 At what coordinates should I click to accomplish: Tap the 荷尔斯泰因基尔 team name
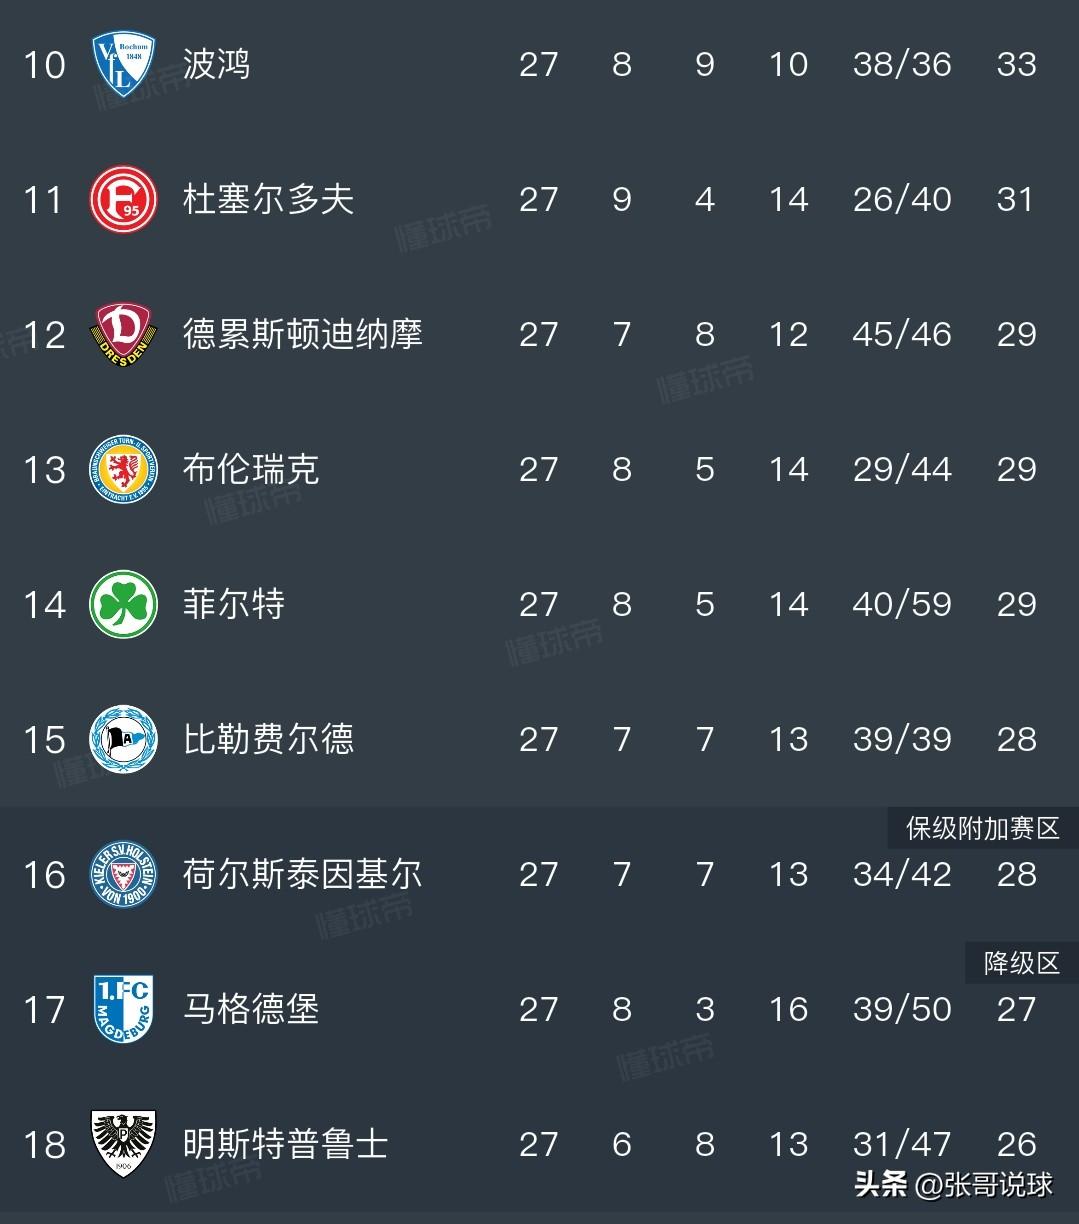pyautogui.click(x=302, y=874)
